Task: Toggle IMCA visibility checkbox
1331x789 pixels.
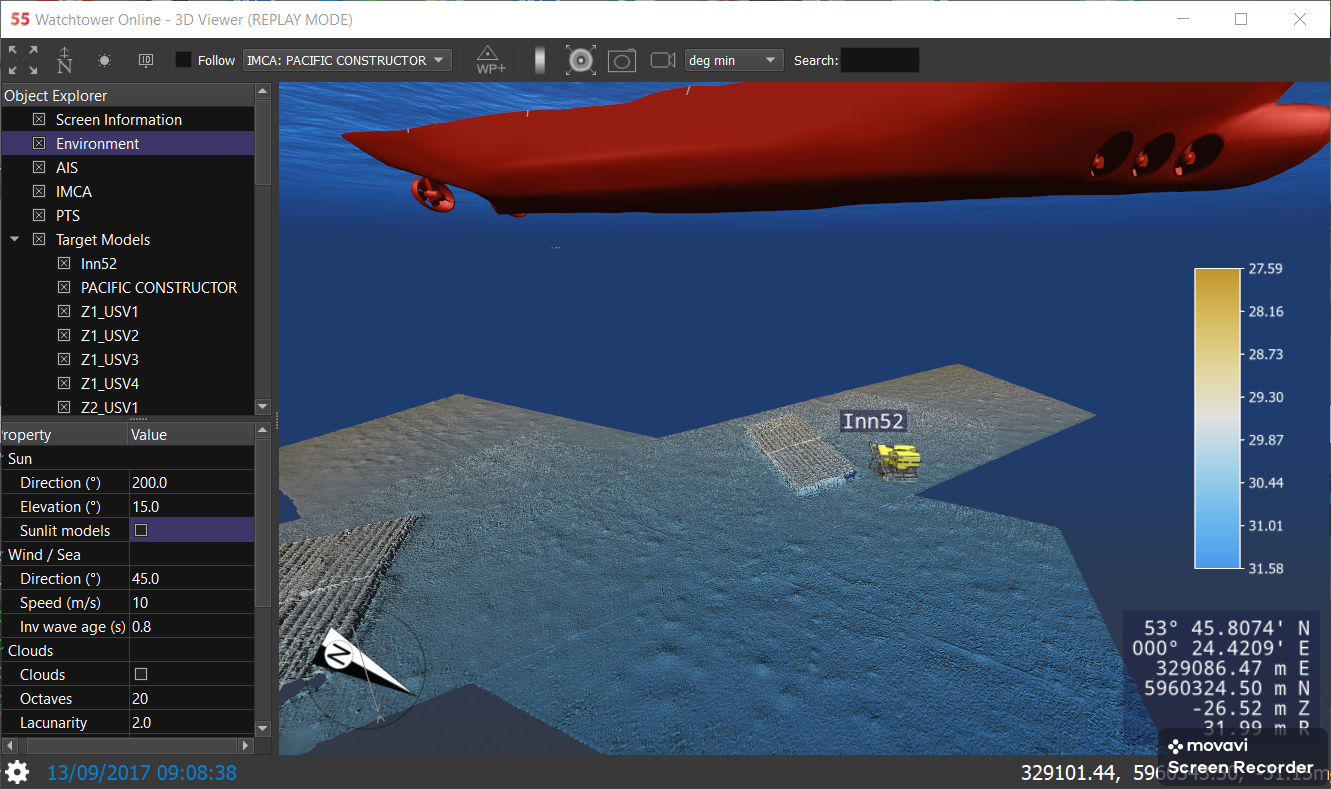Action: pos(39,191)
